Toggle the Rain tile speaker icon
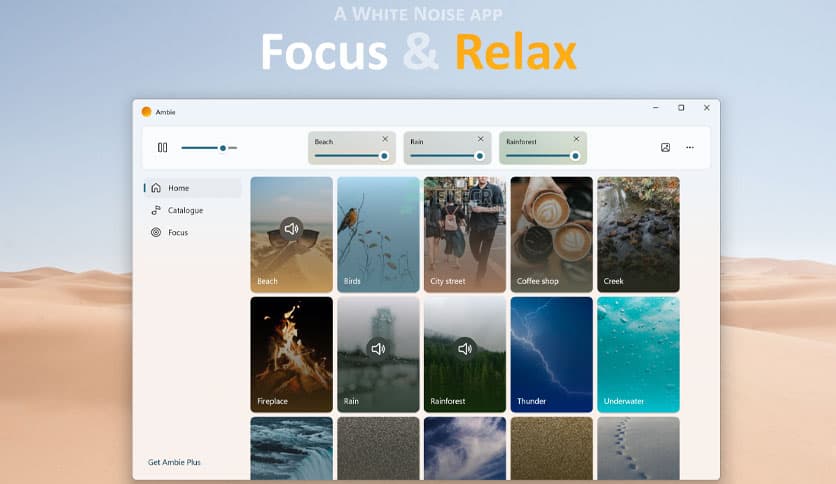This screenshot has width=836, height=484. click(378, 349)
